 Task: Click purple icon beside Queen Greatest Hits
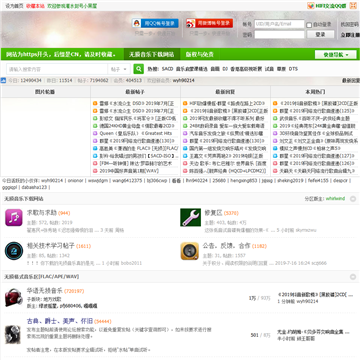tap(95, 133)
